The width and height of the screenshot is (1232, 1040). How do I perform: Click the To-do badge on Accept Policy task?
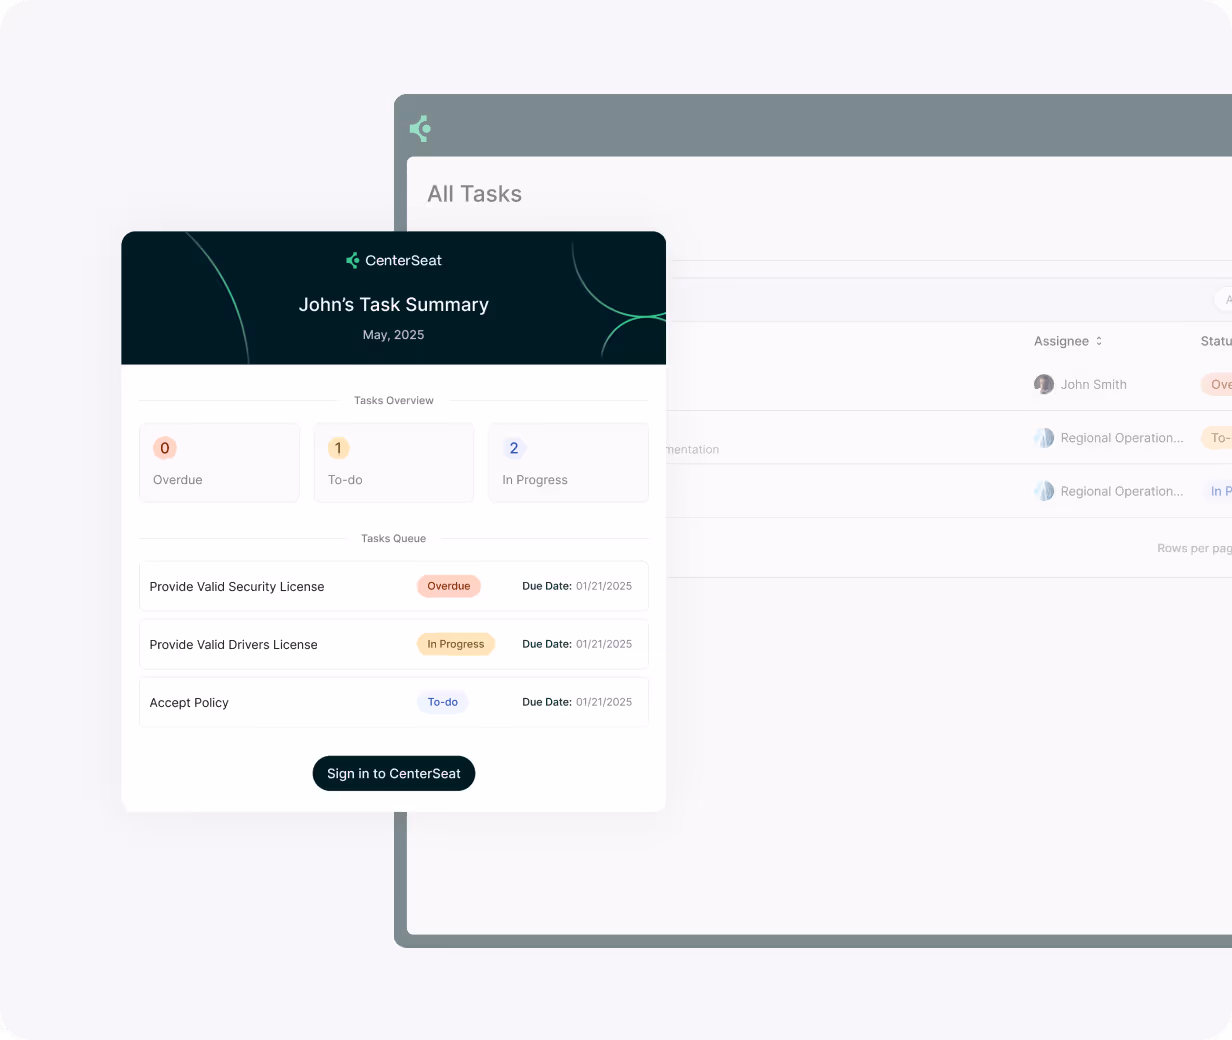[x=443, y=702]
